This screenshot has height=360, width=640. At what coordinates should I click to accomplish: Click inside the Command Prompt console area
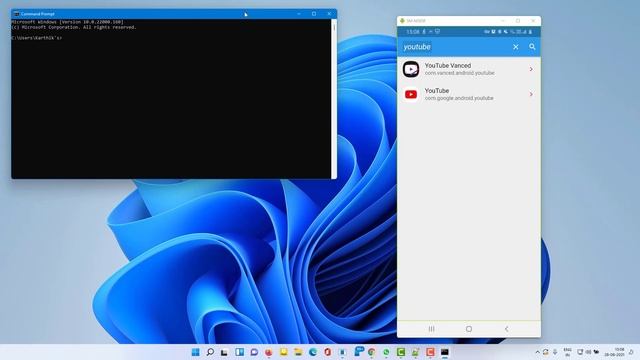click(x=171, y=99)
